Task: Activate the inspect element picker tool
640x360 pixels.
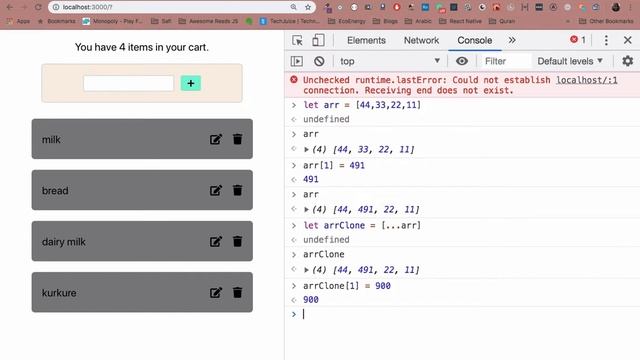Action: pos(297,40)
